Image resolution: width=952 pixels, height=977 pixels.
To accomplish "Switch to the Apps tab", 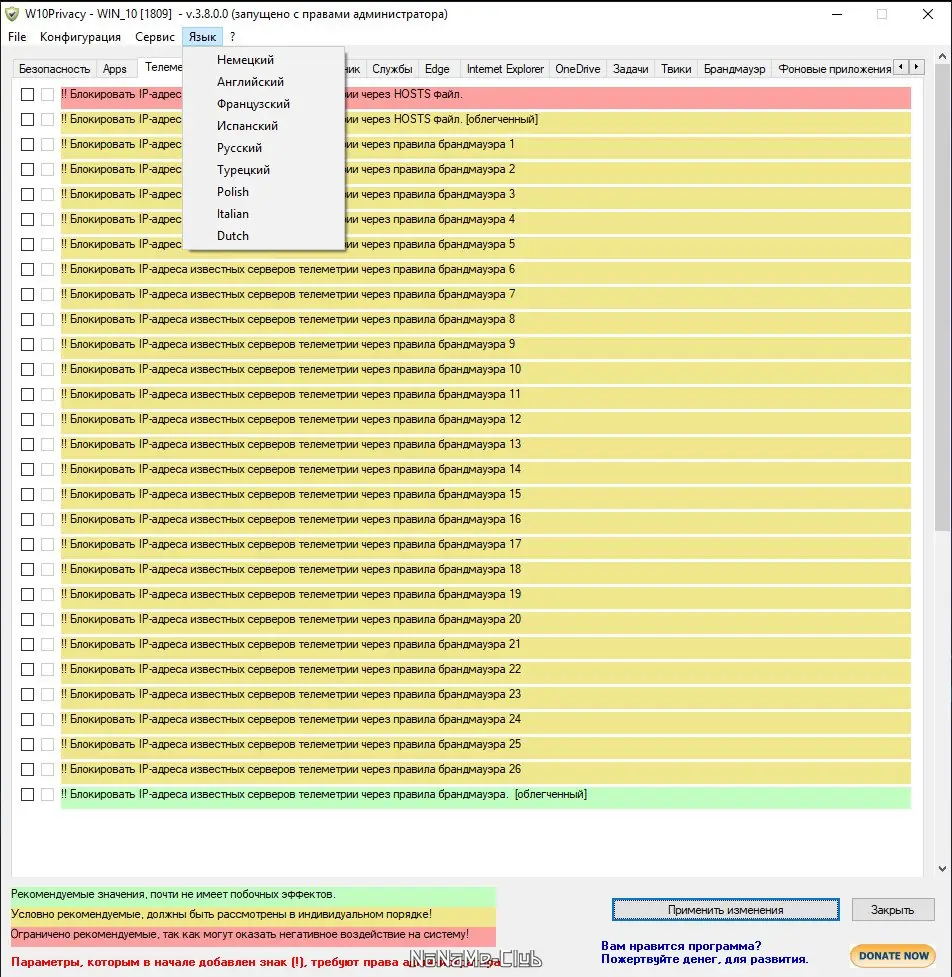I will (115, 69).
